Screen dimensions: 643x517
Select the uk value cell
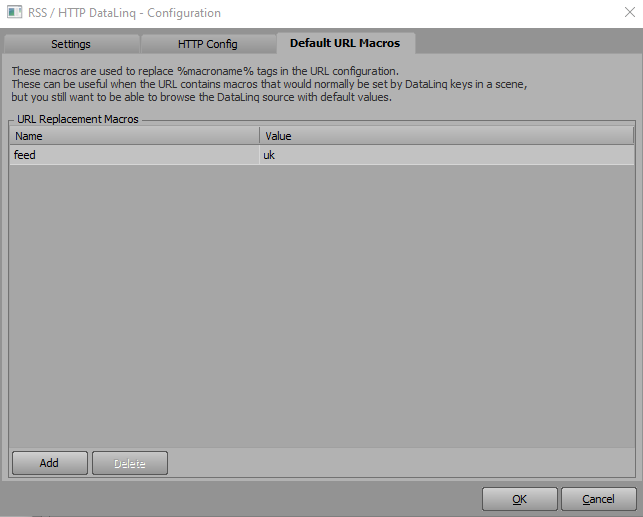pyautogui.click(x=447, y=155)
